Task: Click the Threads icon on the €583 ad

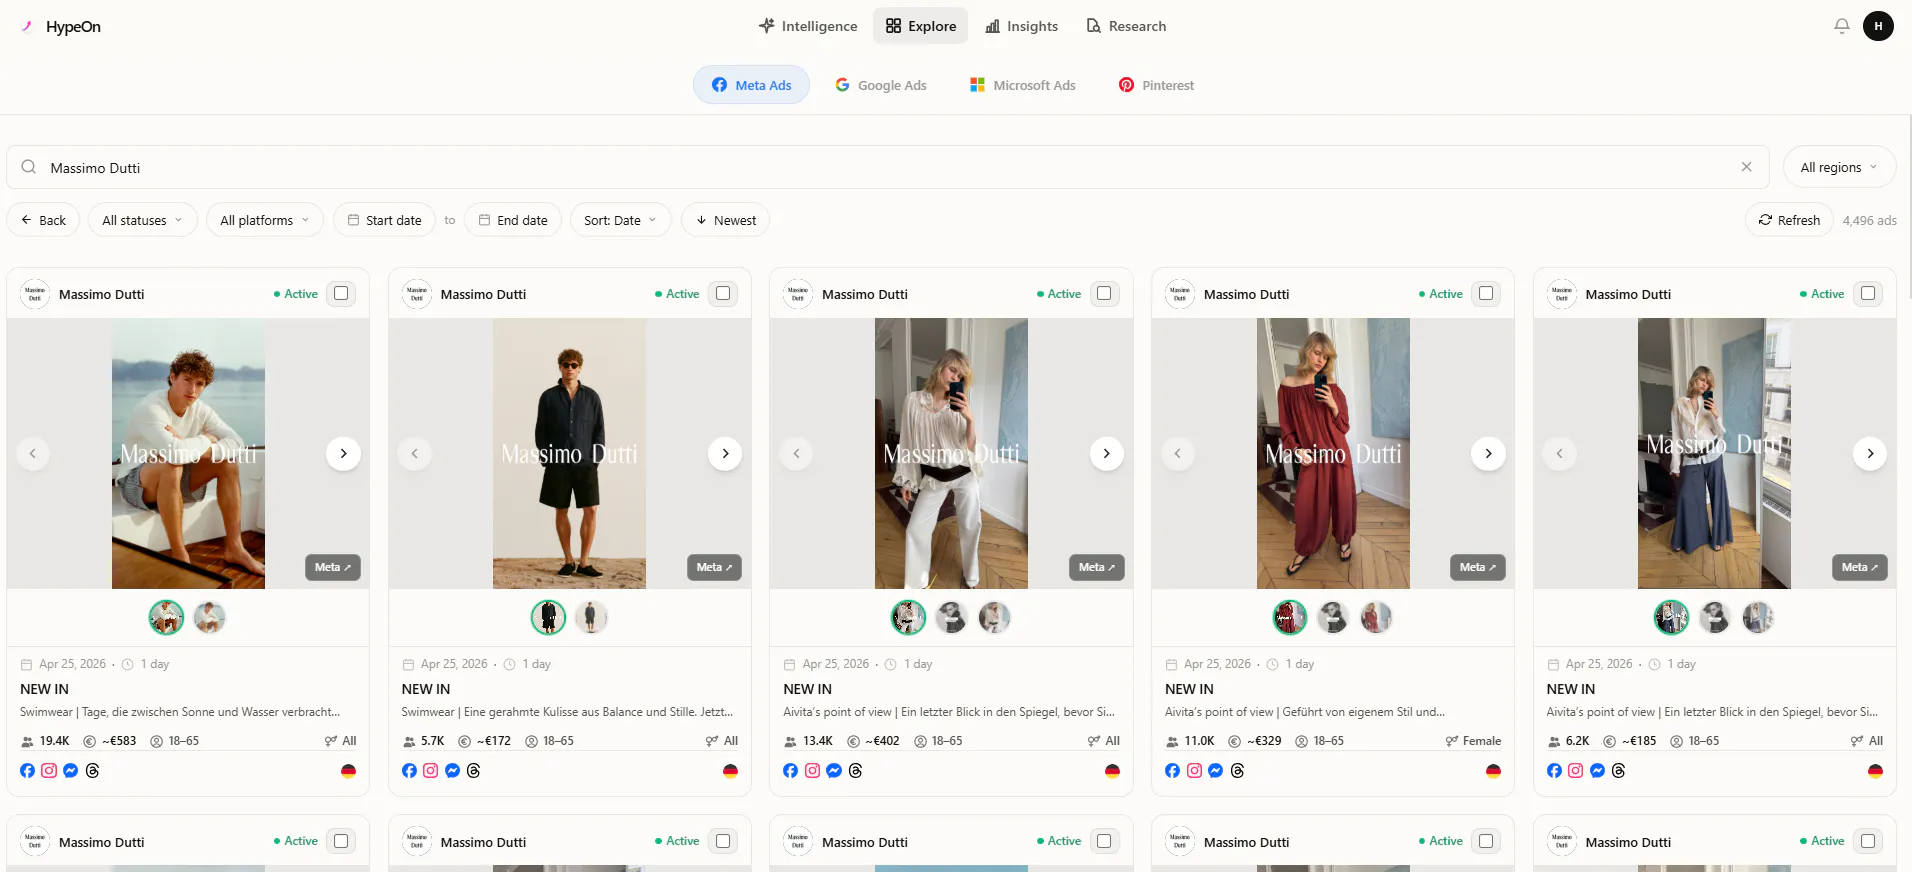Action: point(92,771)
